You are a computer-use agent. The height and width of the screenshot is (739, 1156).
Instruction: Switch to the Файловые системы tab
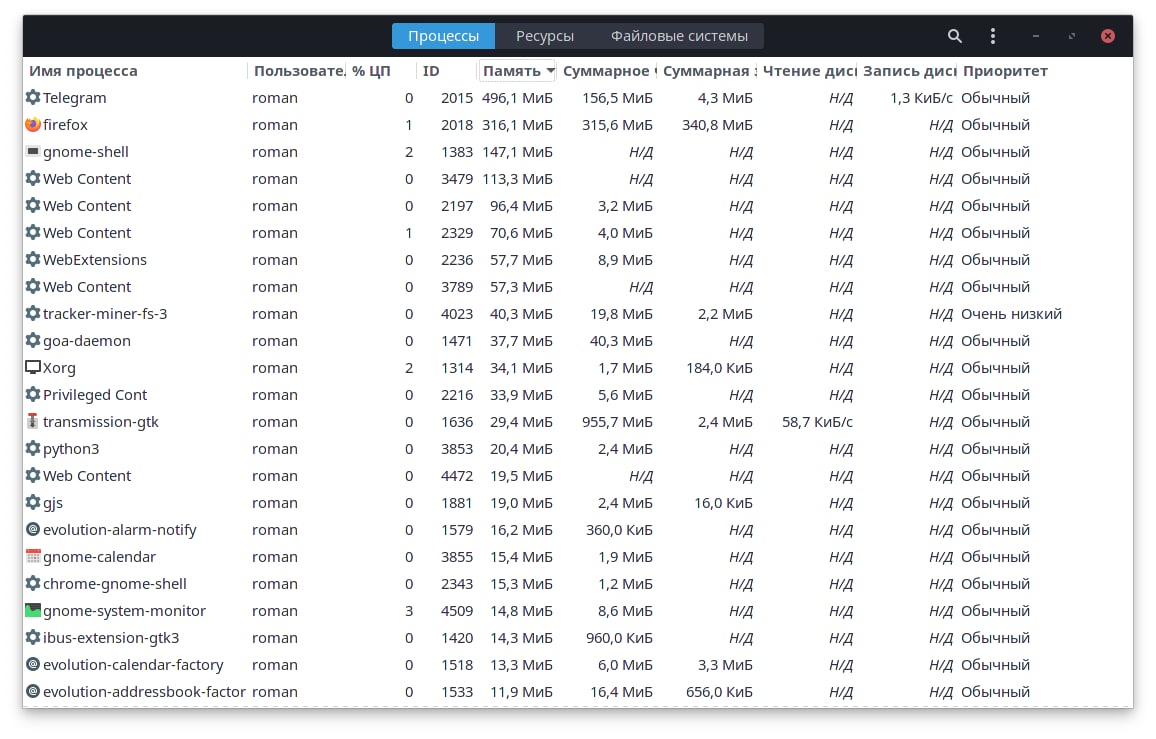[x=679, y=36]
